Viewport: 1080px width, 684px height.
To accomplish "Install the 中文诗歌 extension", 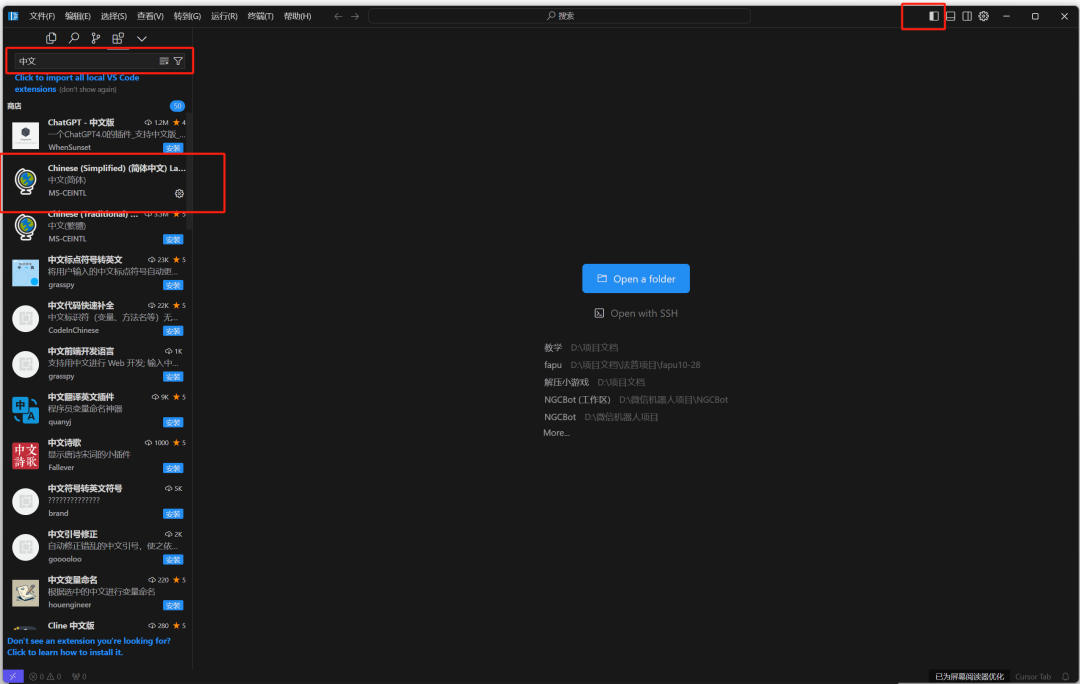I will [x=173, y=468].
